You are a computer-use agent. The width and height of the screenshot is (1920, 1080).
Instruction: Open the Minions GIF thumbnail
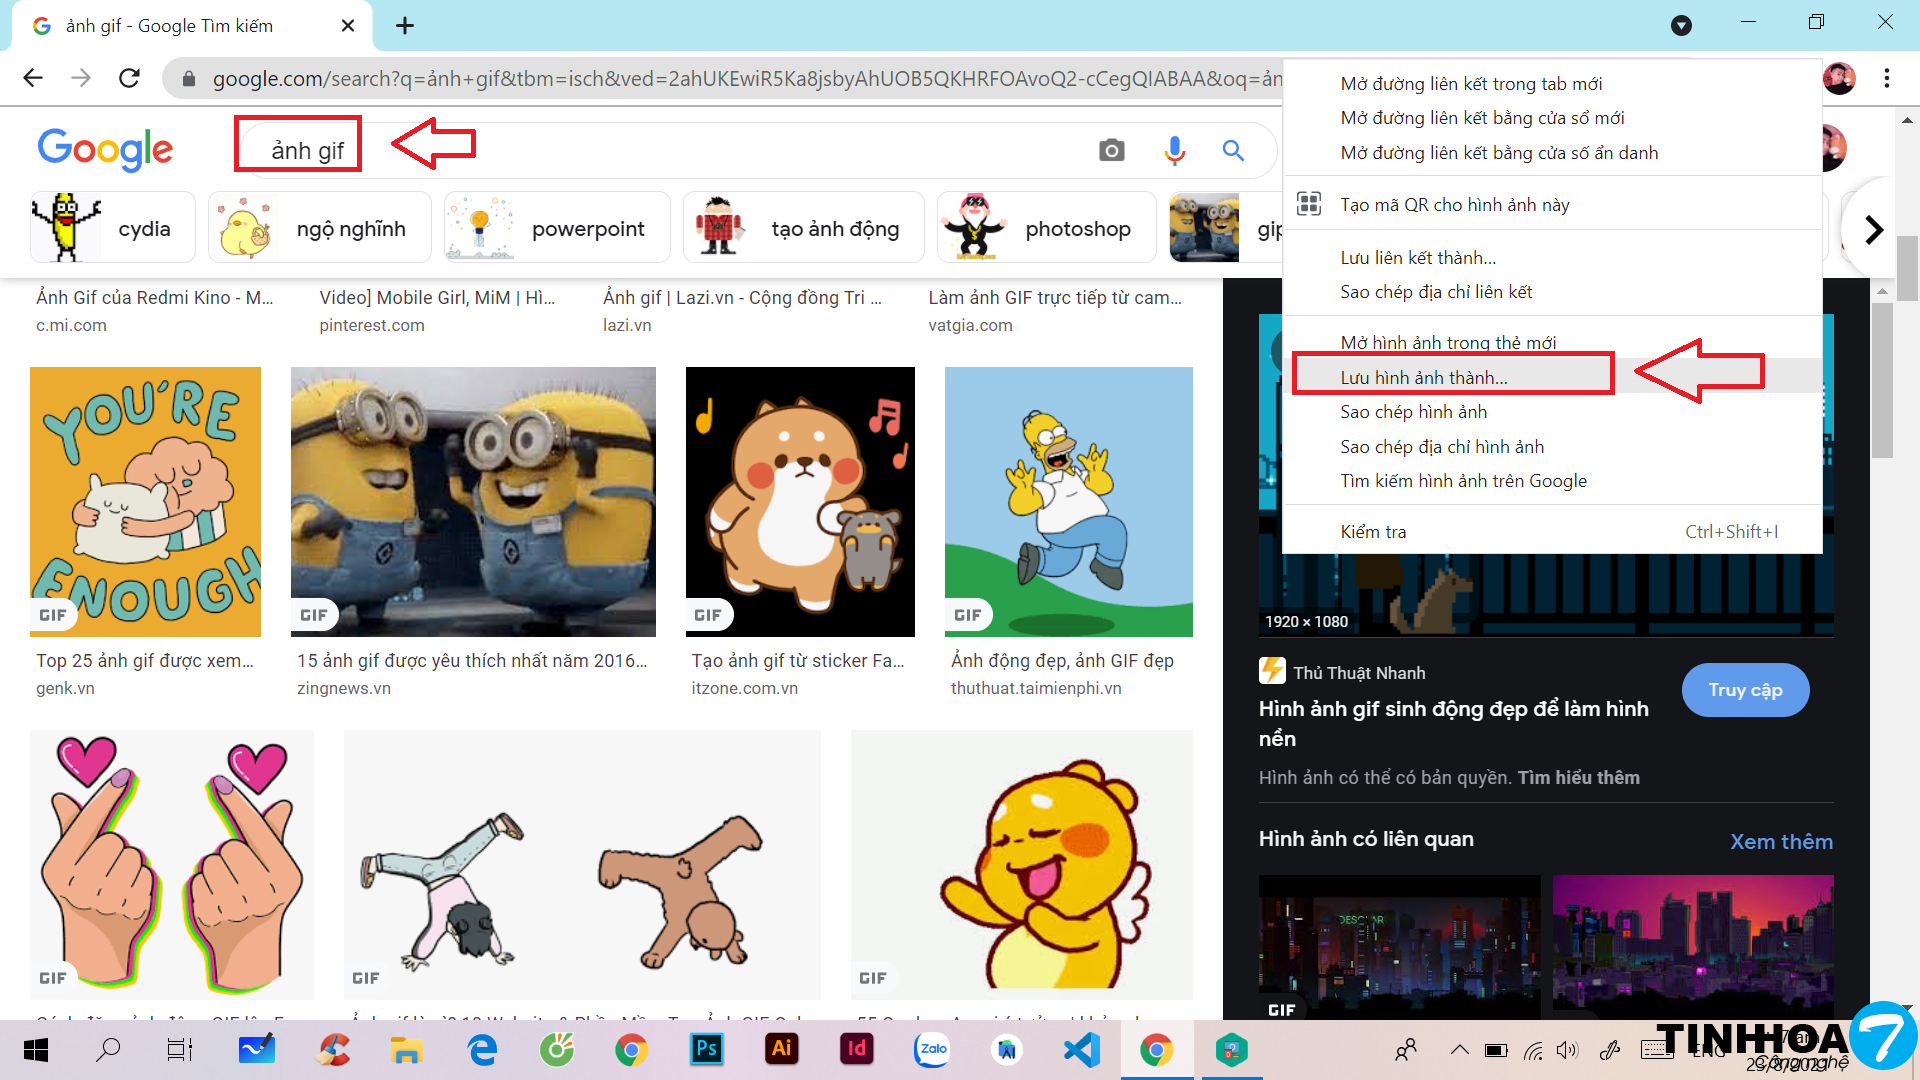(473, 501)
